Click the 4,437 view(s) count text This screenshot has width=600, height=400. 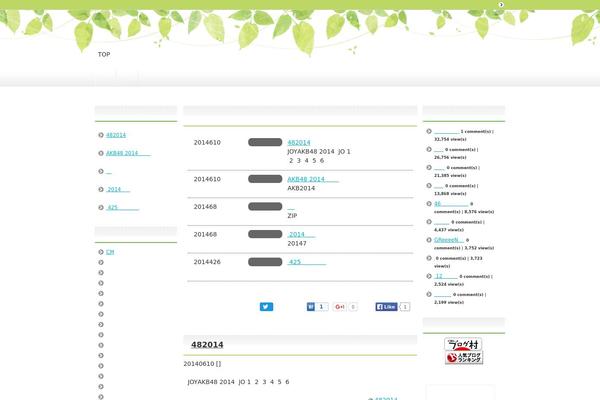(x=449, y=230)
